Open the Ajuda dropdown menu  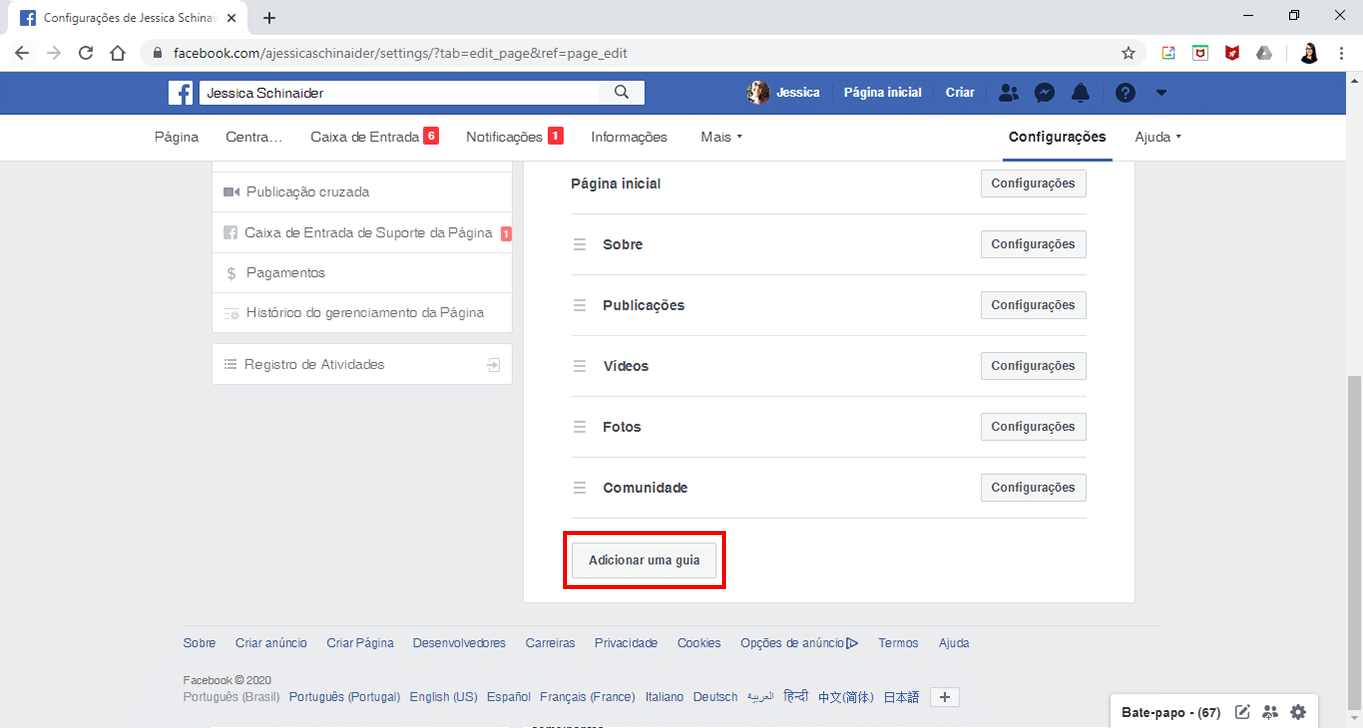click(1158, 137)
